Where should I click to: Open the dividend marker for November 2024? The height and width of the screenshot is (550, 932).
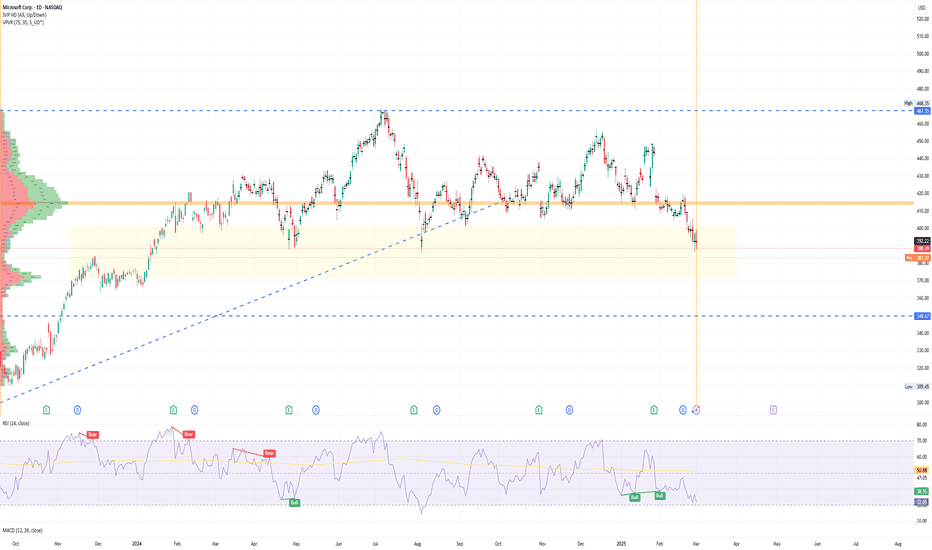point(569,410)
